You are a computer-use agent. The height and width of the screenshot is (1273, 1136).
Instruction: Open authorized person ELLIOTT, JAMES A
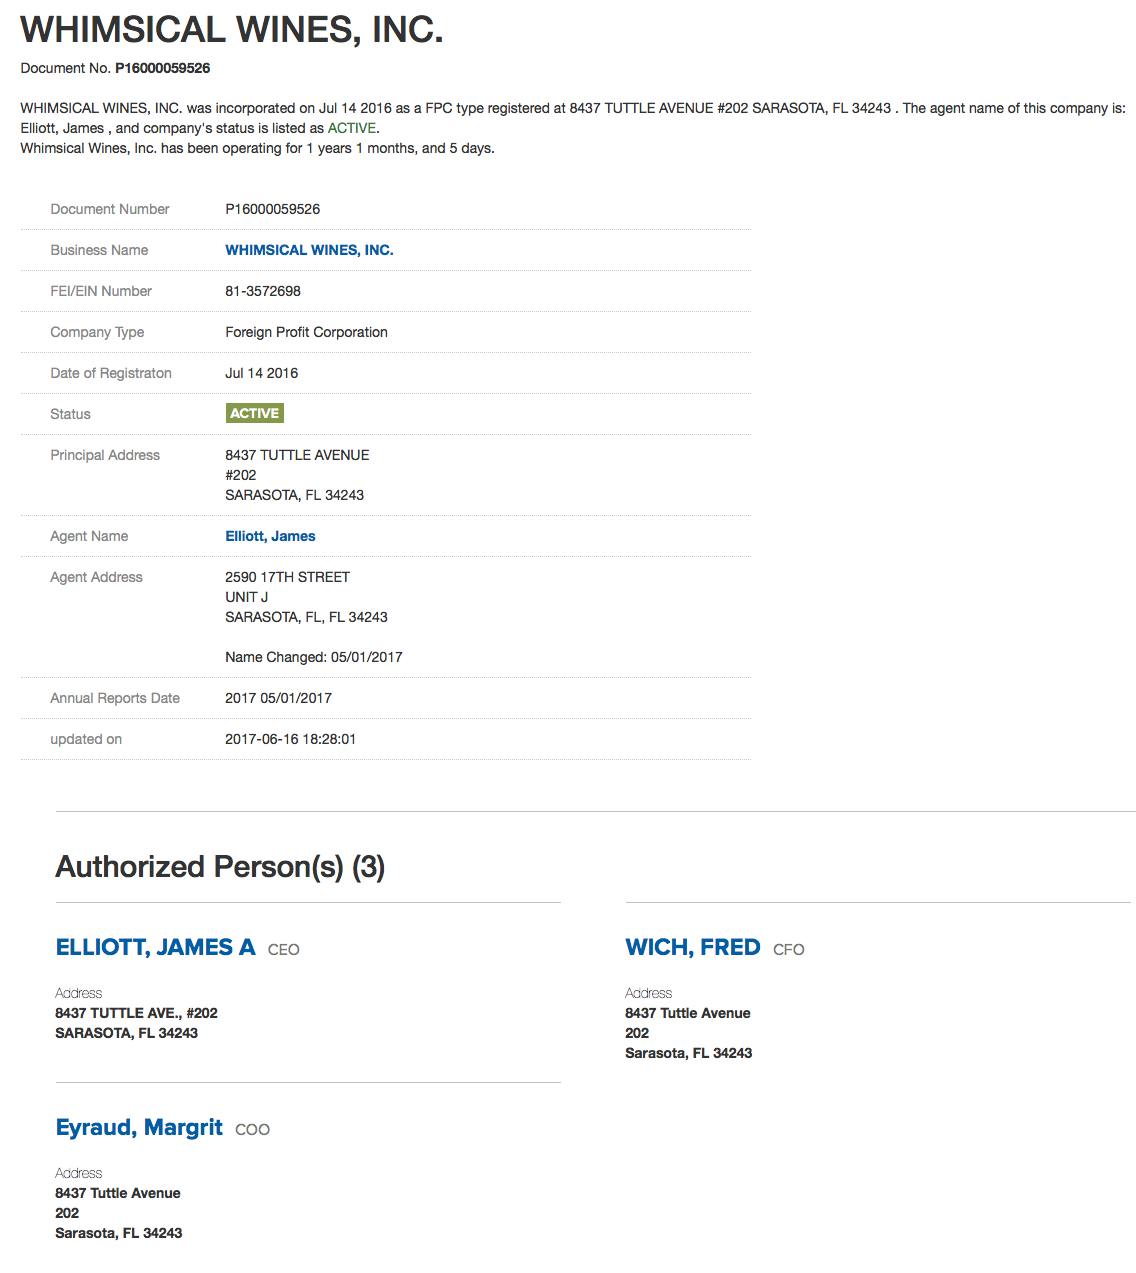click(x=155, y=947)
